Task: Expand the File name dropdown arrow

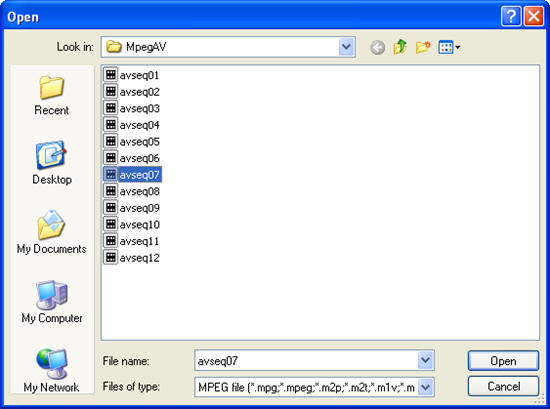Action: point(425,360)
